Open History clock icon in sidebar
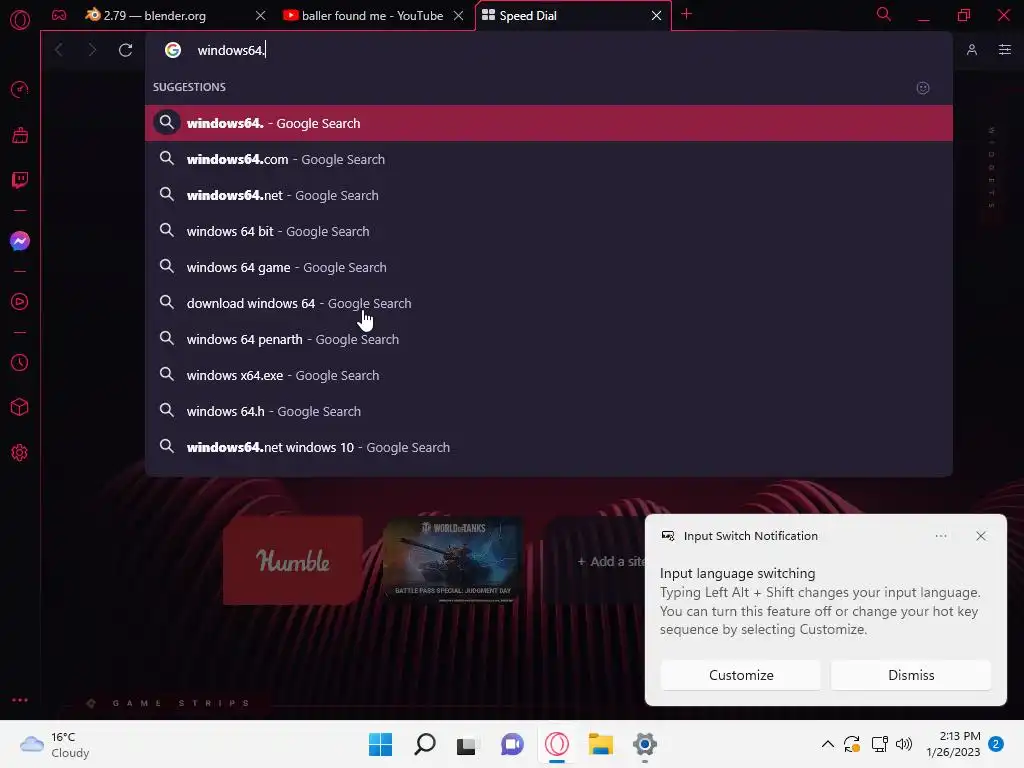This screenshot has width=1024, height=768. [20, 362]
